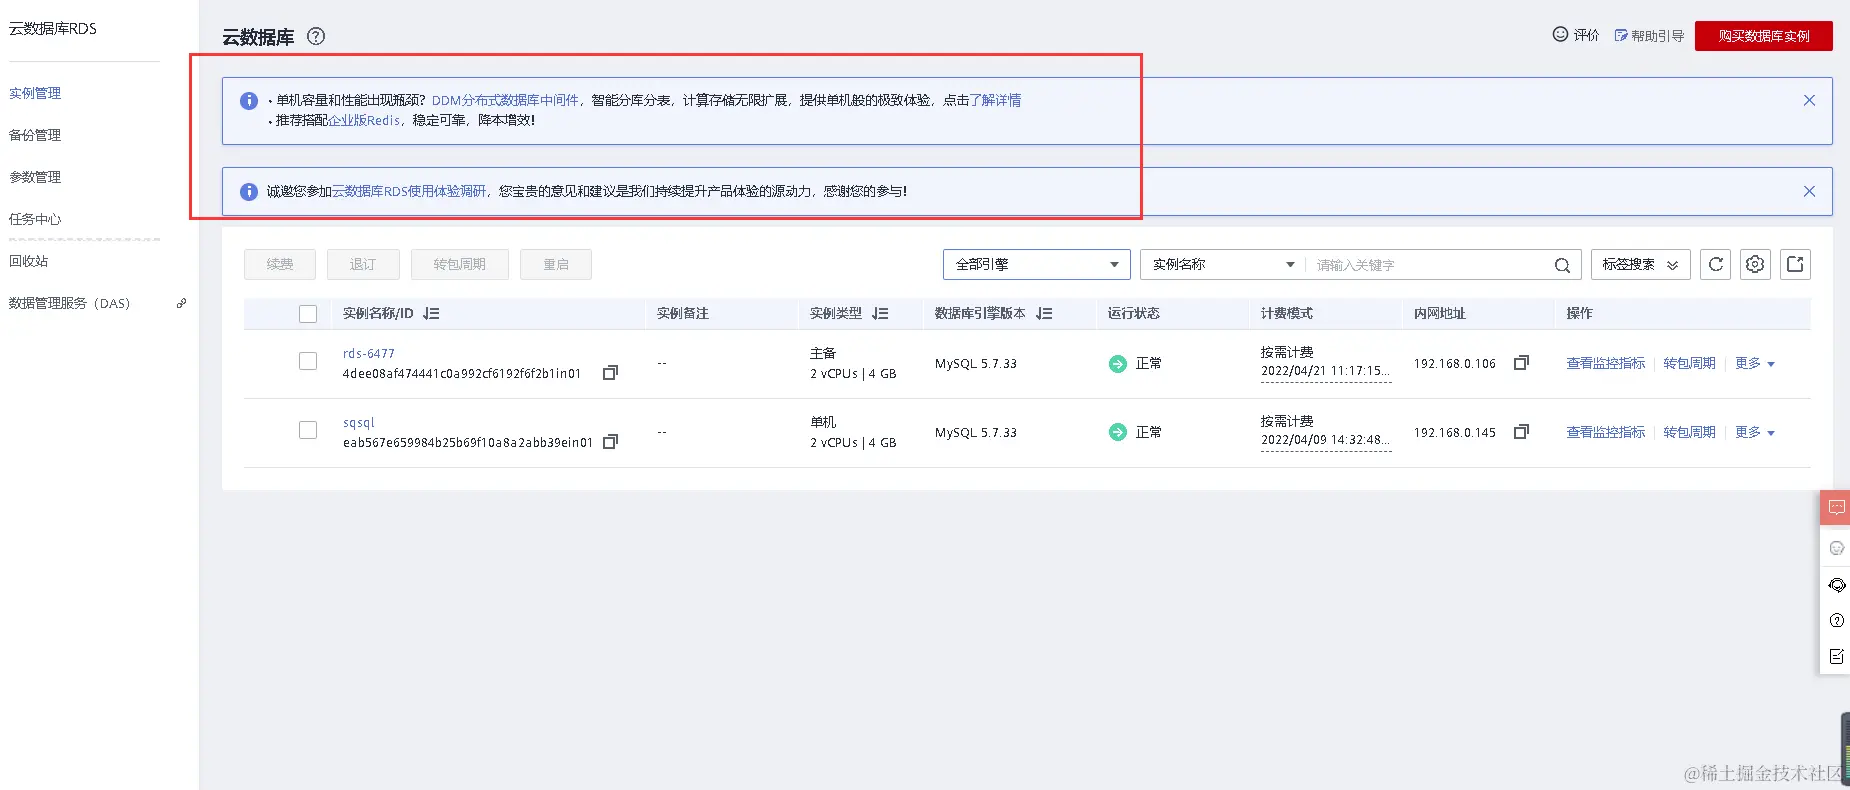Open the 全部引擎 engine filter dropdown

click(1036, 264)
